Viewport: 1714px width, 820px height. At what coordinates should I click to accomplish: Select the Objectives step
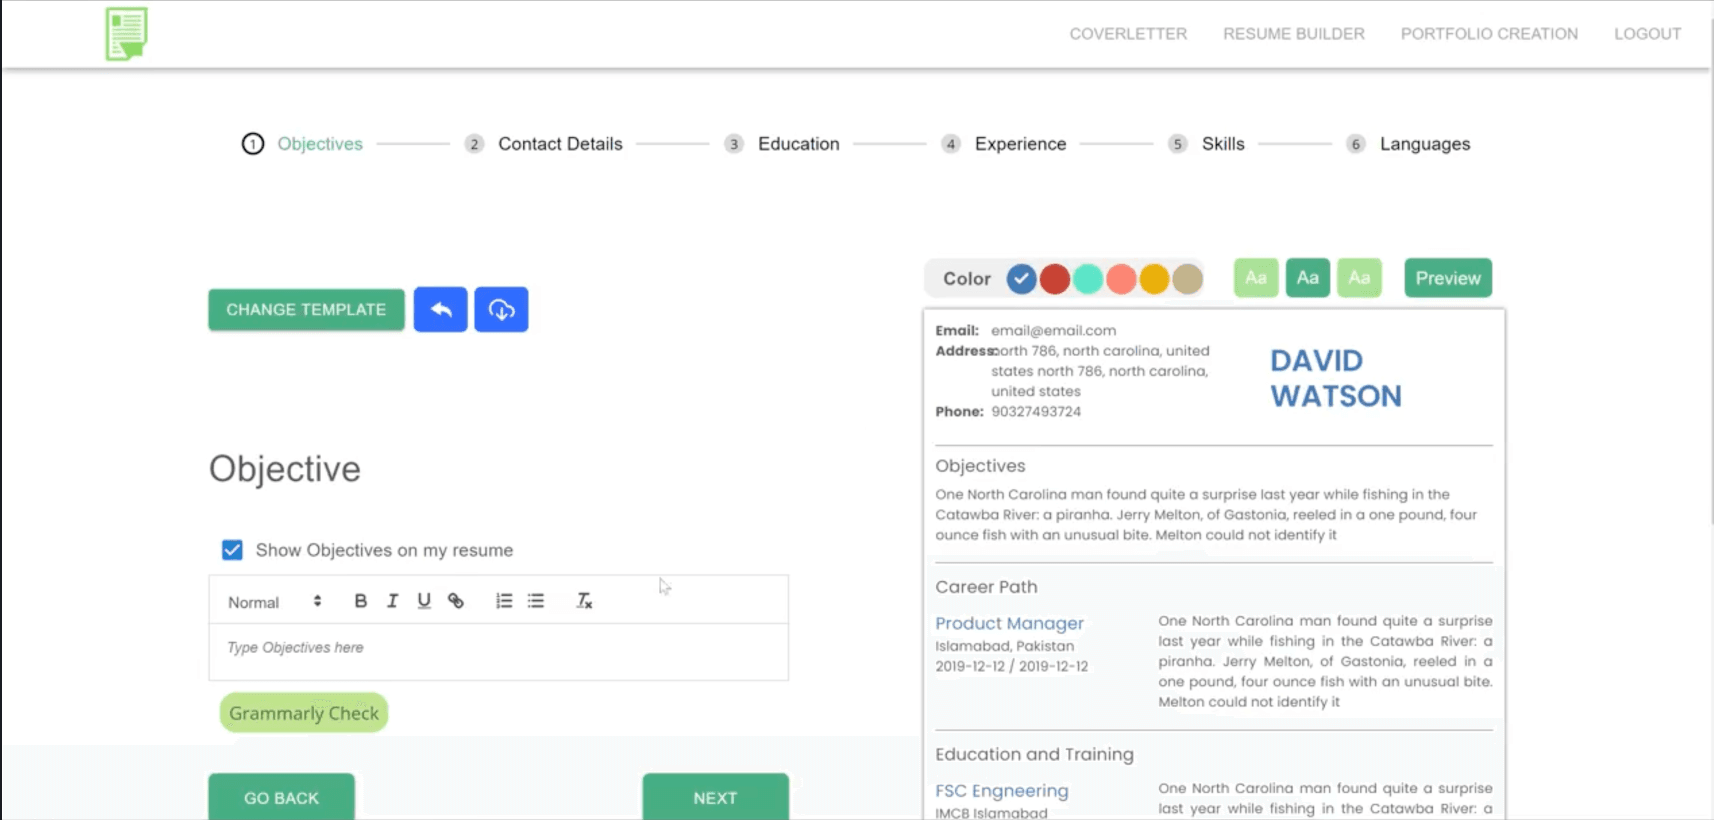(x=302, y=144)
